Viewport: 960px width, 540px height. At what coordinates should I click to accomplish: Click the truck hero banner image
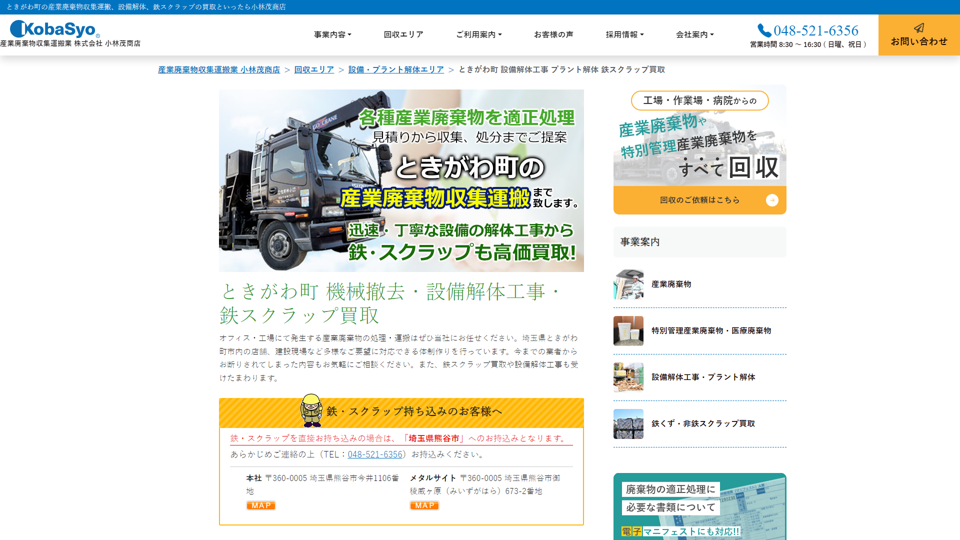[401, 181]
